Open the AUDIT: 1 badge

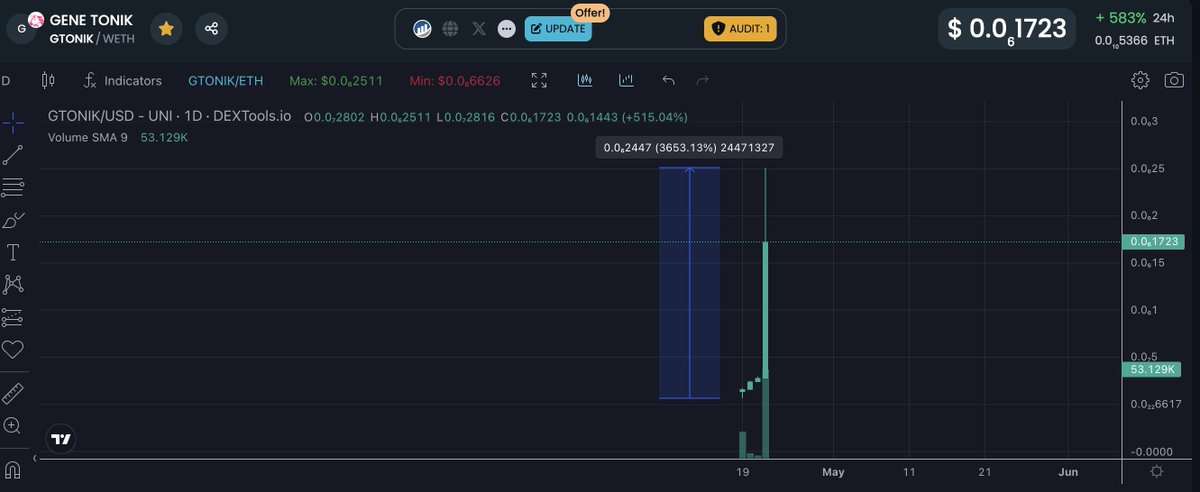[x=740, y=29]
